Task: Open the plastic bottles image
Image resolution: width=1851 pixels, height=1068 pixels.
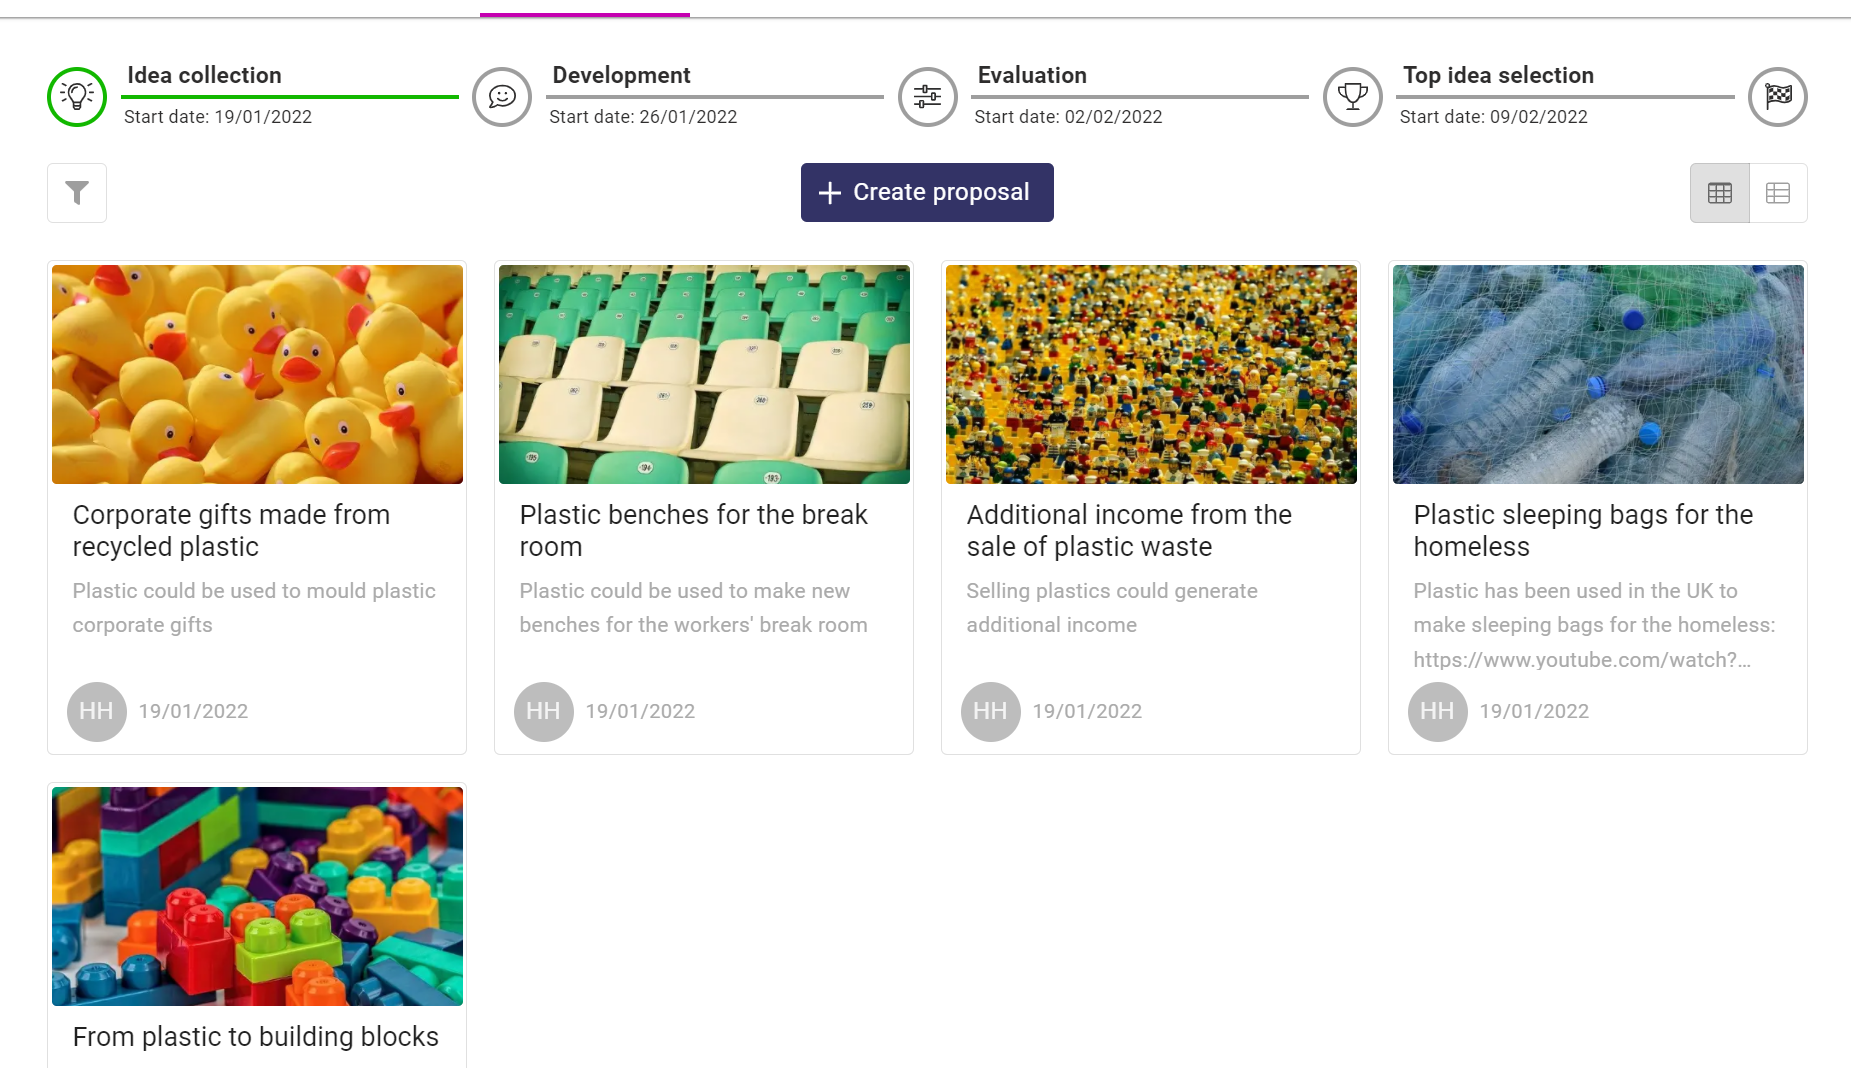Action: (1598, 374)
